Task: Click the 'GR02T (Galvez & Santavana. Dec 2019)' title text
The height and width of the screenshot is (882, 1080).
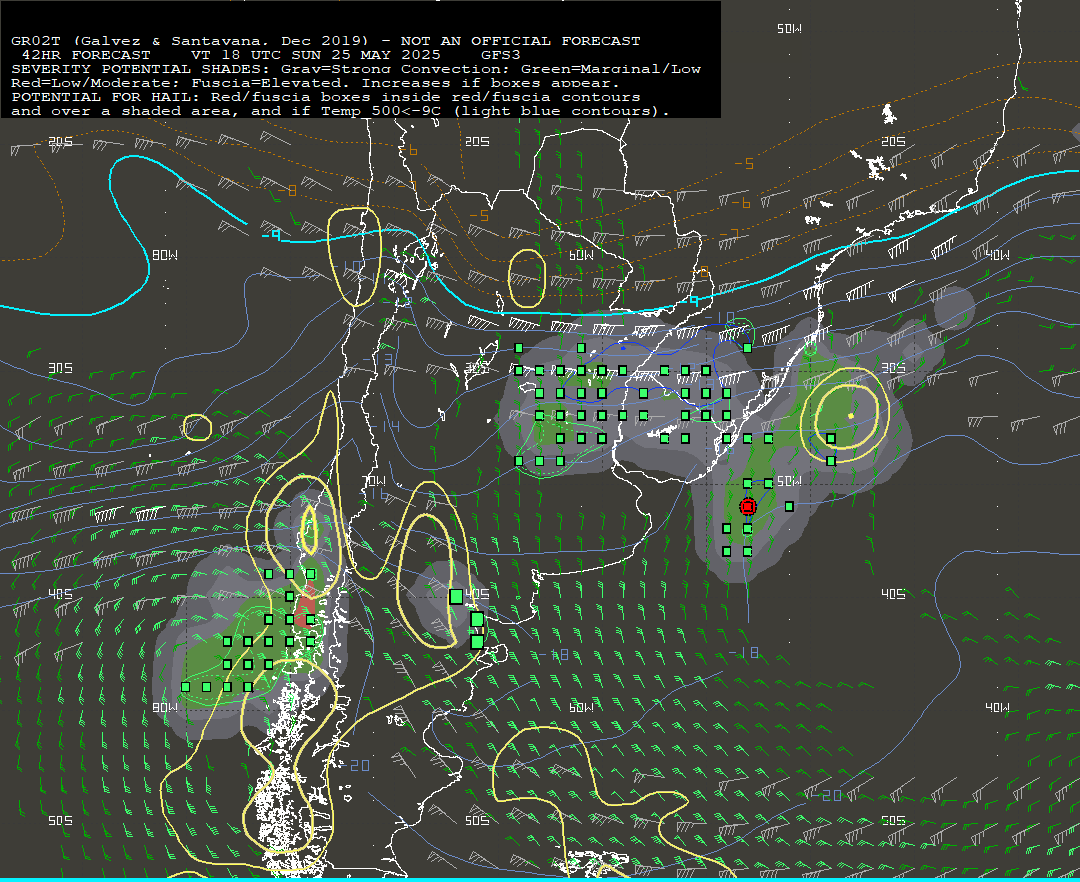Action: (x=190, y=41)
